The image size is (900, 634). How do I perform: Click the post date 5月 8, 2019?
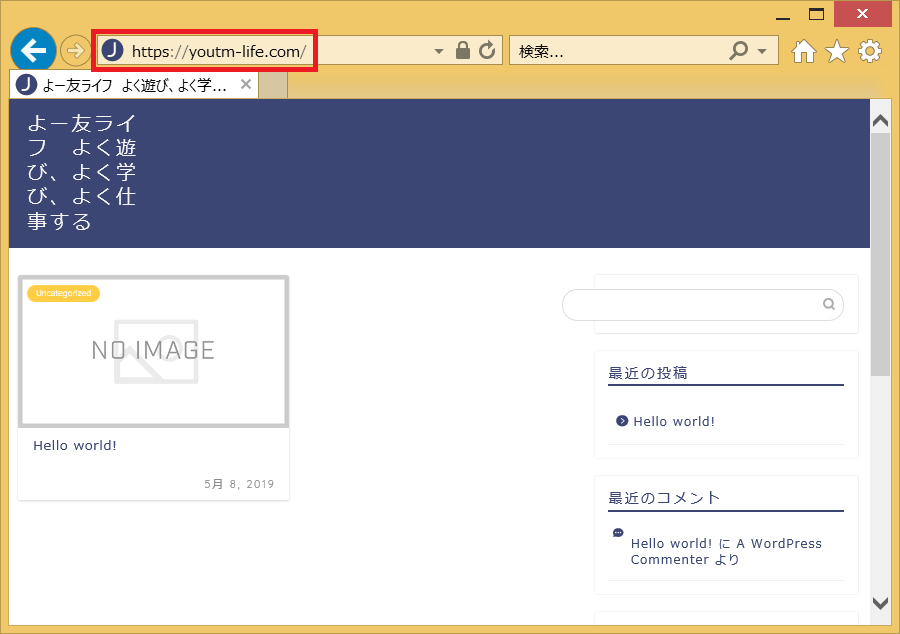pyautogui.click(x=239, y=484)
